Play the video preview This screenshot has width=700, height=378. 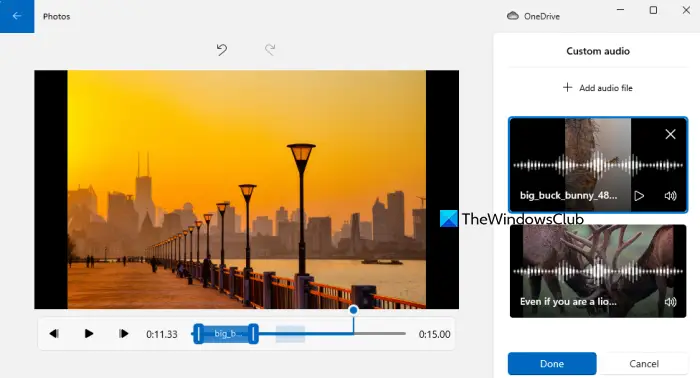[89, 333]
